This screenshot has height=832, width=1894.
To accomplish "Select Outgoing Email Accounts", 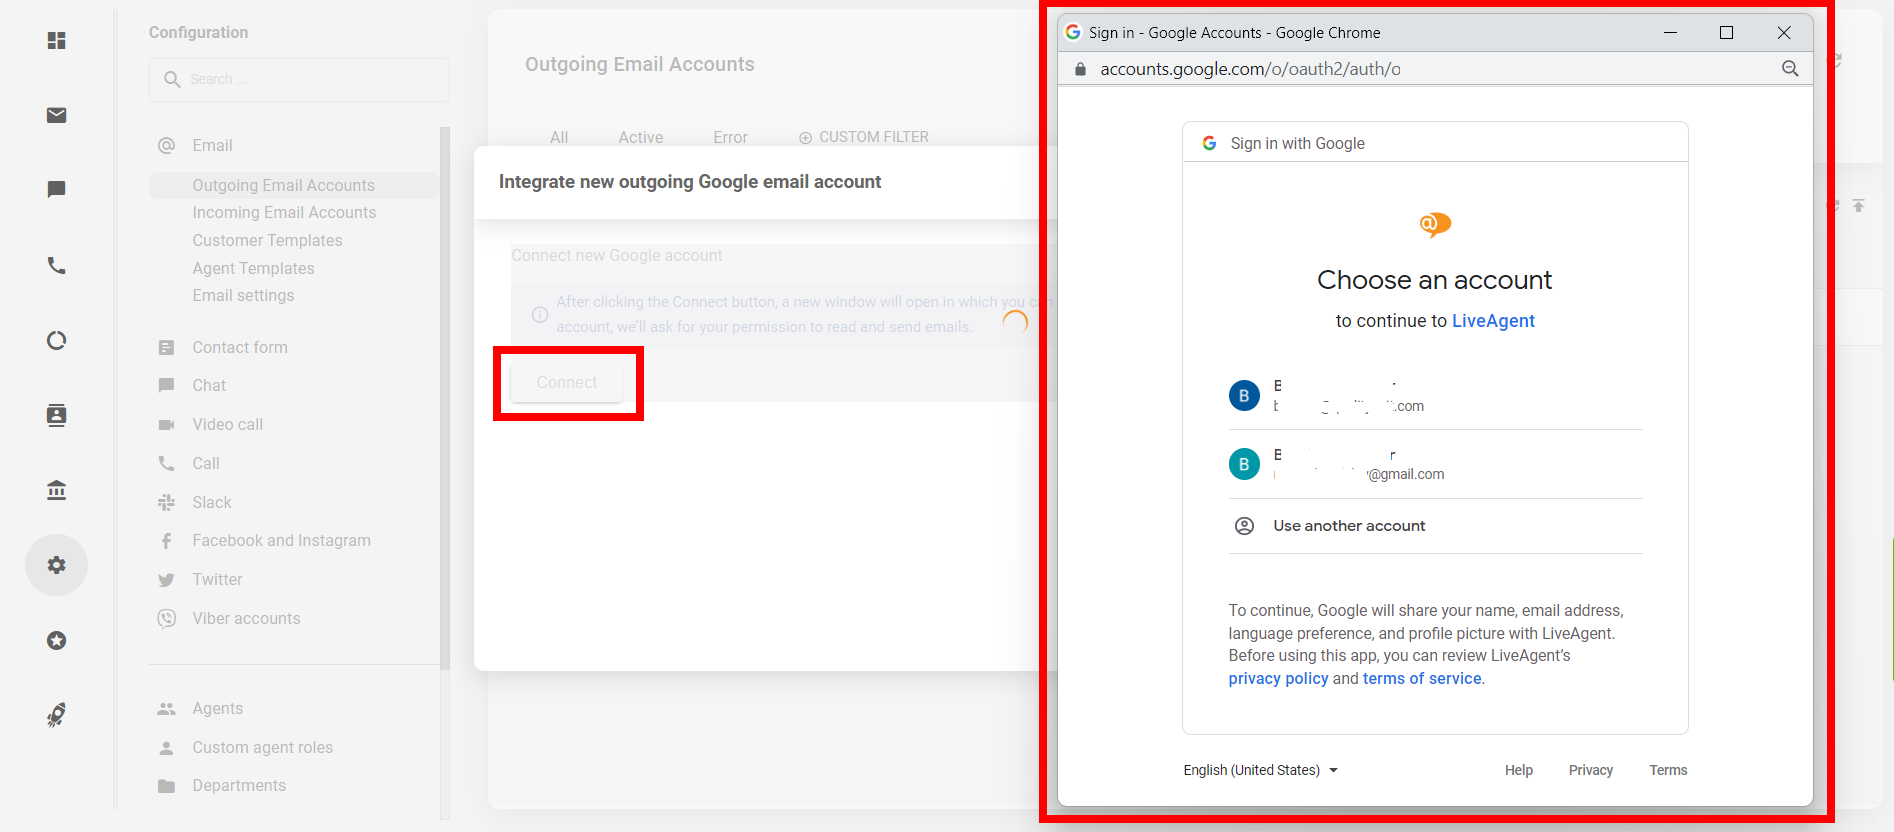I will (284, 185).
